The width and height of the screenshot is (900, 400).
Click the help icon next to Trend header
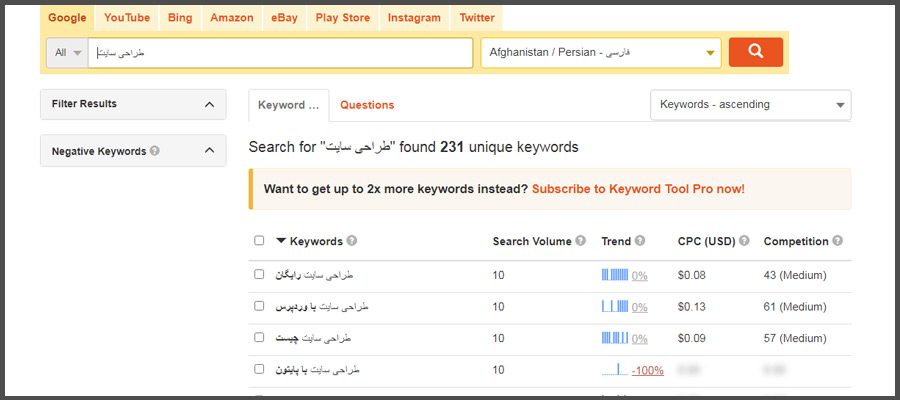(640, 241)
